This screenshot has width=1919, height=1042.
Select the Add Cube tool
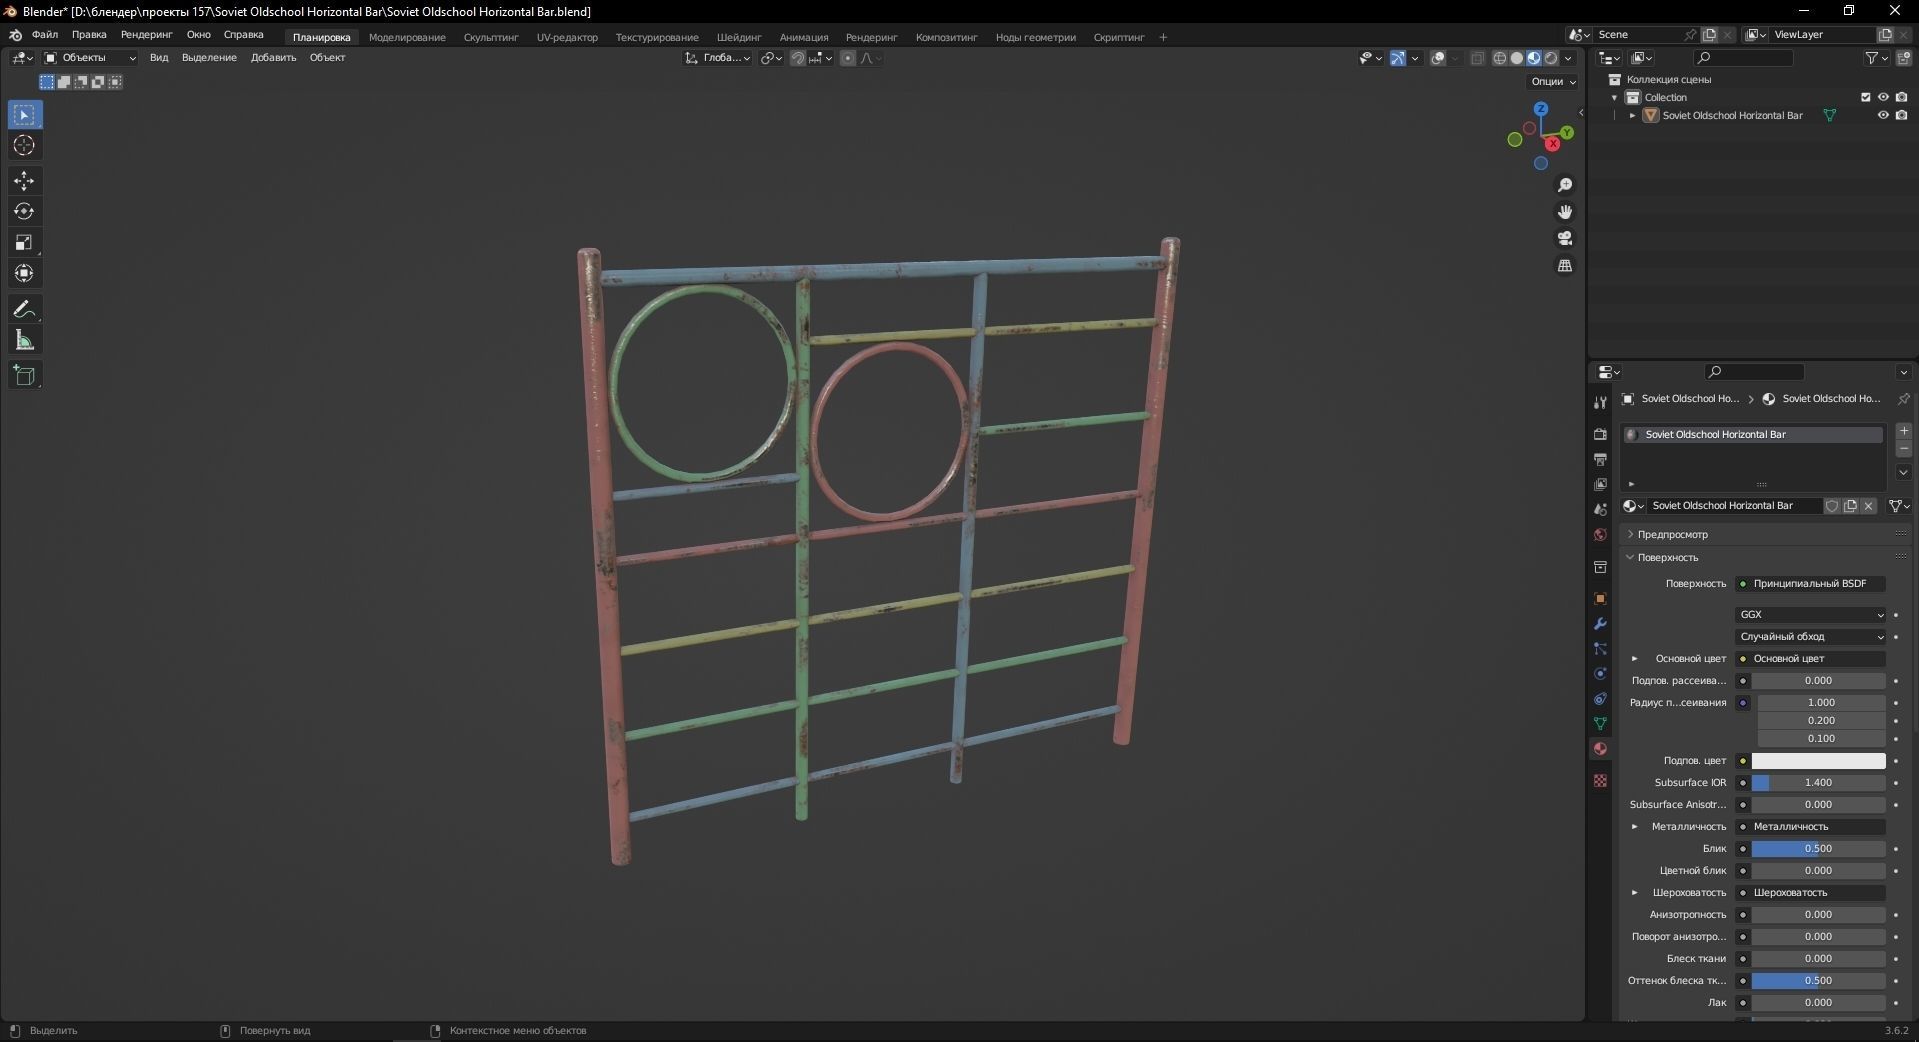tap(25, 376)
